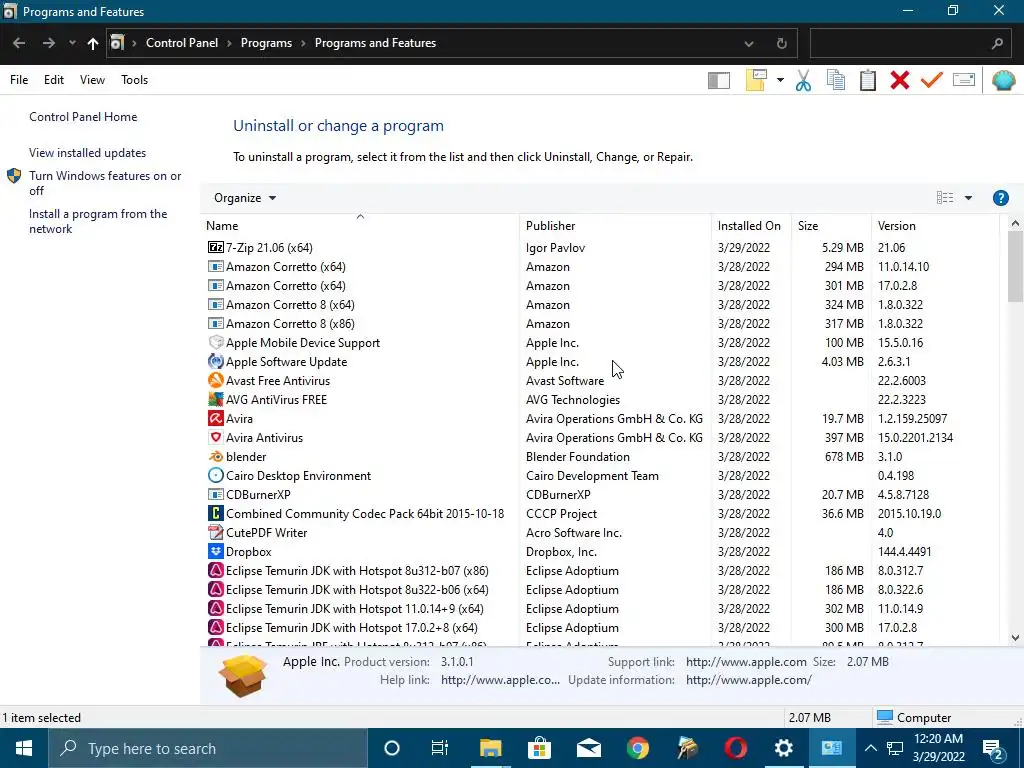This screenshot has width=1024, height=768.
Task: Open Microsoft Store from the taskbar
Action: [x=539, y=748]
